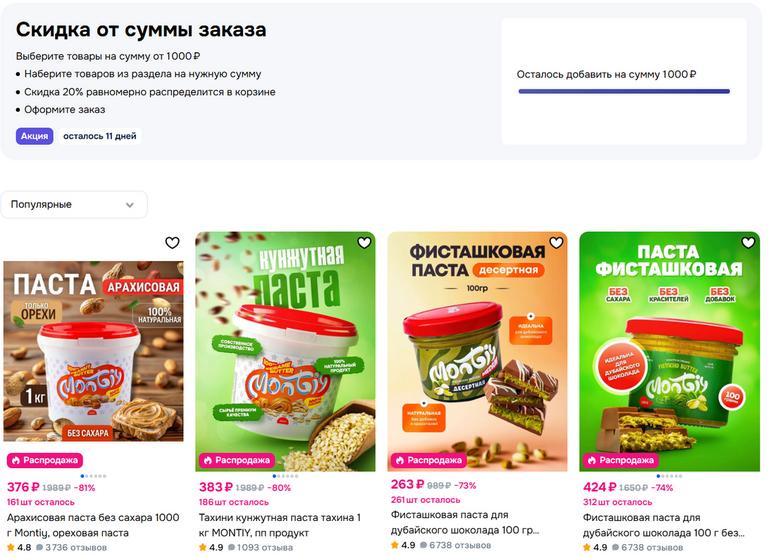Click star rating 4.8 of peanut paste
This screenshot has height=559, width=768.
click(19, 547)
